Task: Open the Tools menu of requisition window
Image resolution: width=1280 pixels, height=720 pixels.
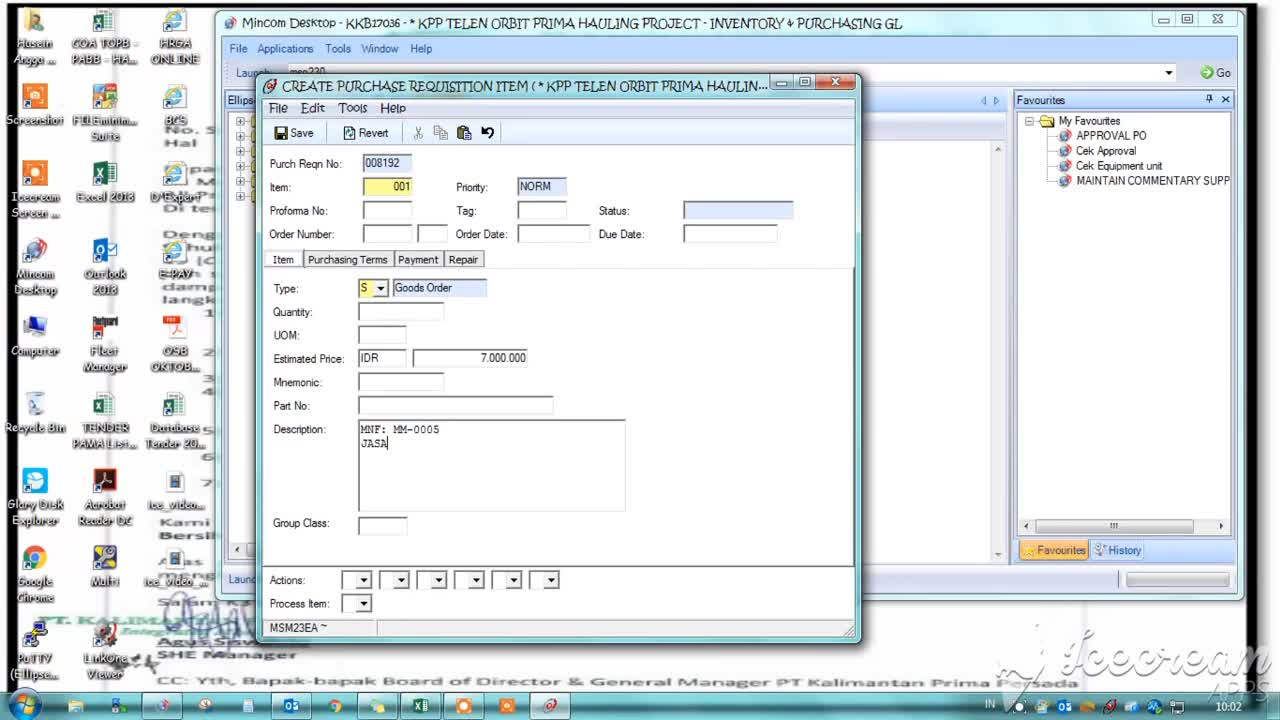Action: coord(352,108)
